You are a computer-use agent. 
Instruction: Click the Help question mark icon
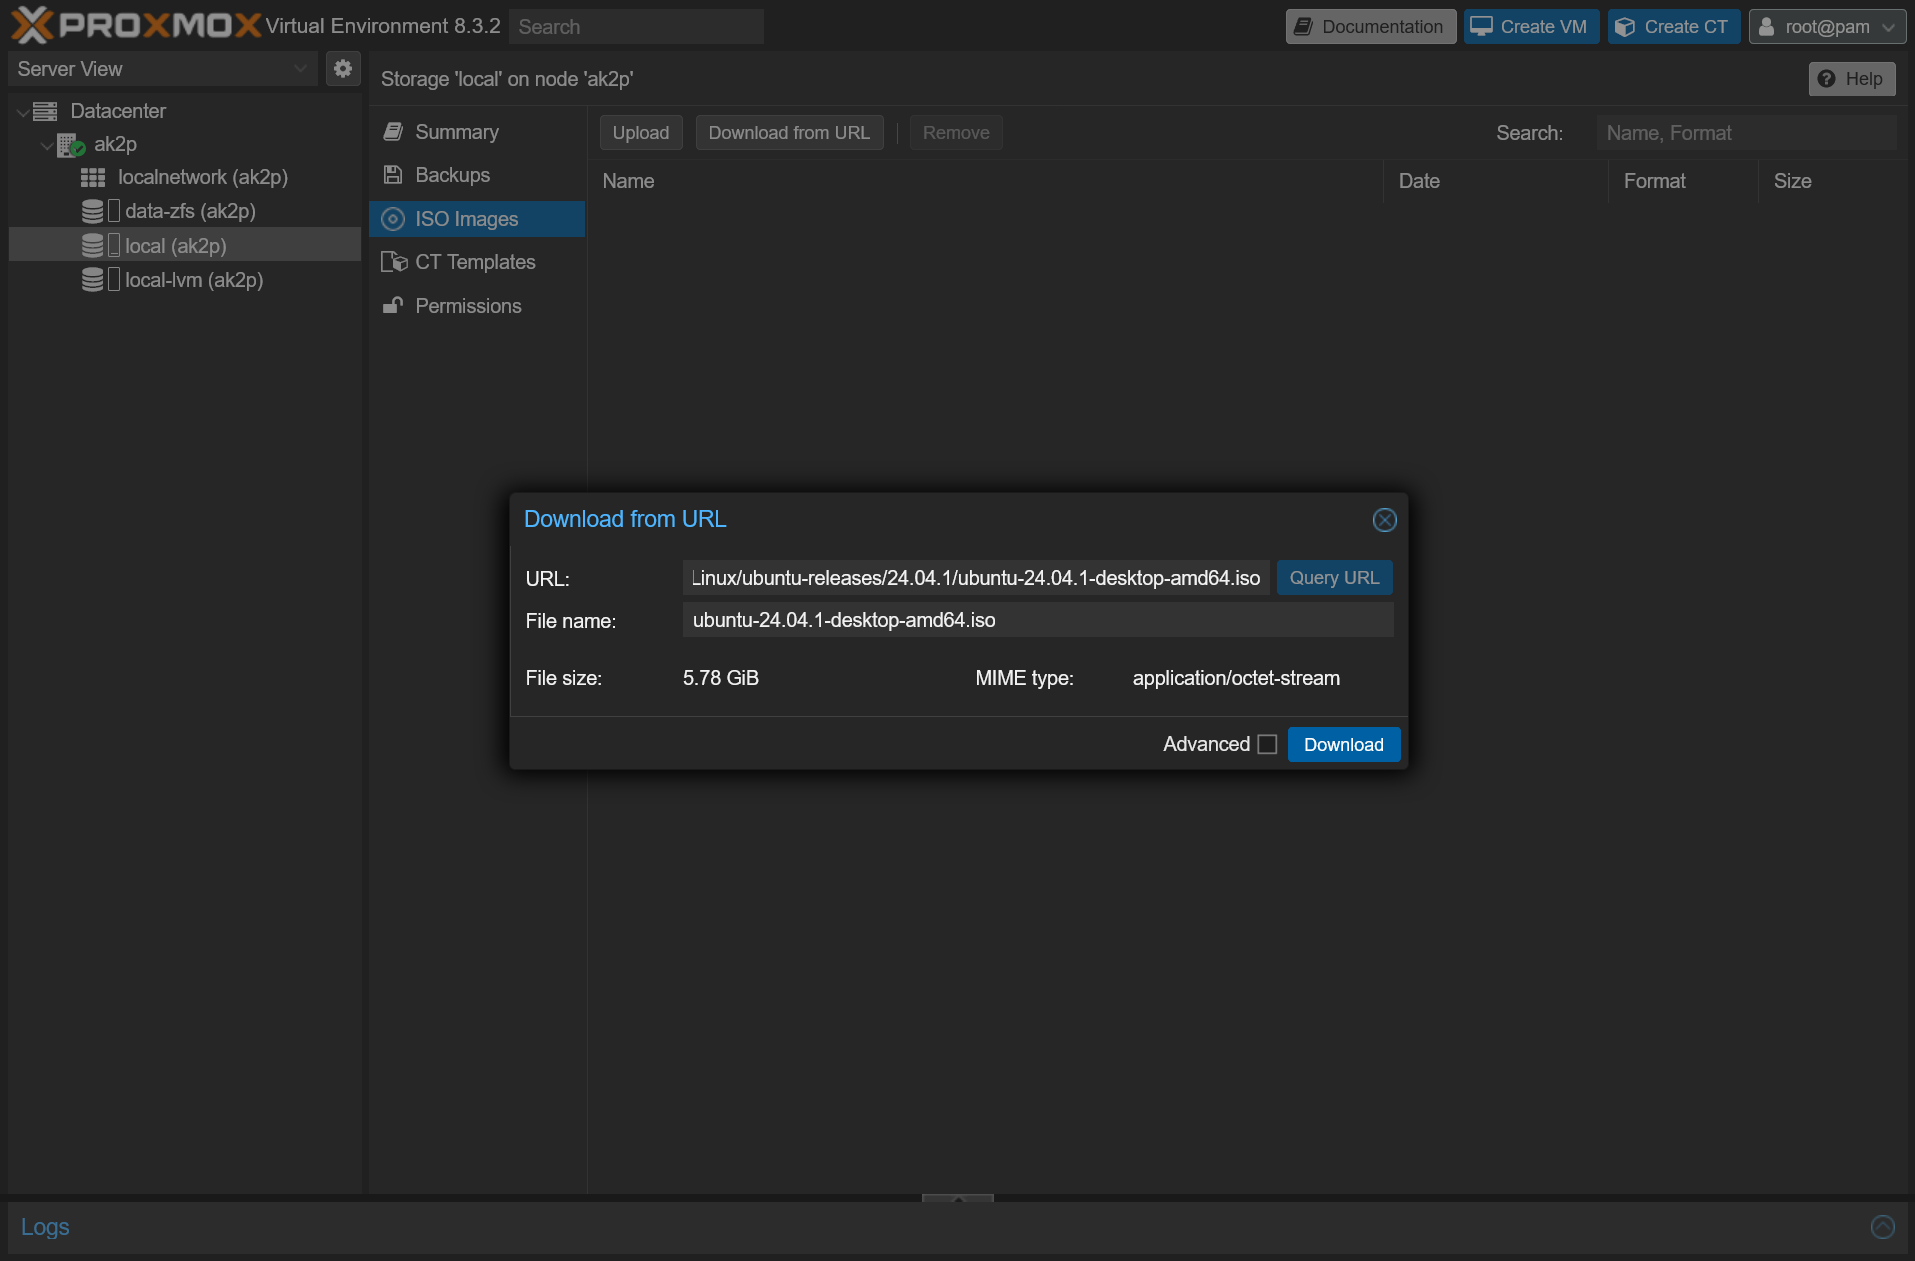coord(1827,79)
